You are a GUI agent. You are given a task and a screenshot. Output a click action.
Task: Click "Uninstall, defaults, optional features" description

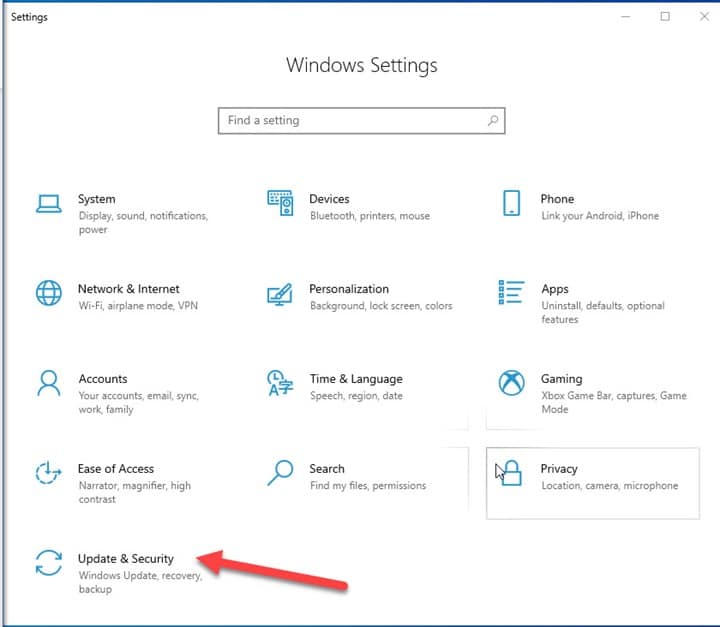[x=603, y=312]
